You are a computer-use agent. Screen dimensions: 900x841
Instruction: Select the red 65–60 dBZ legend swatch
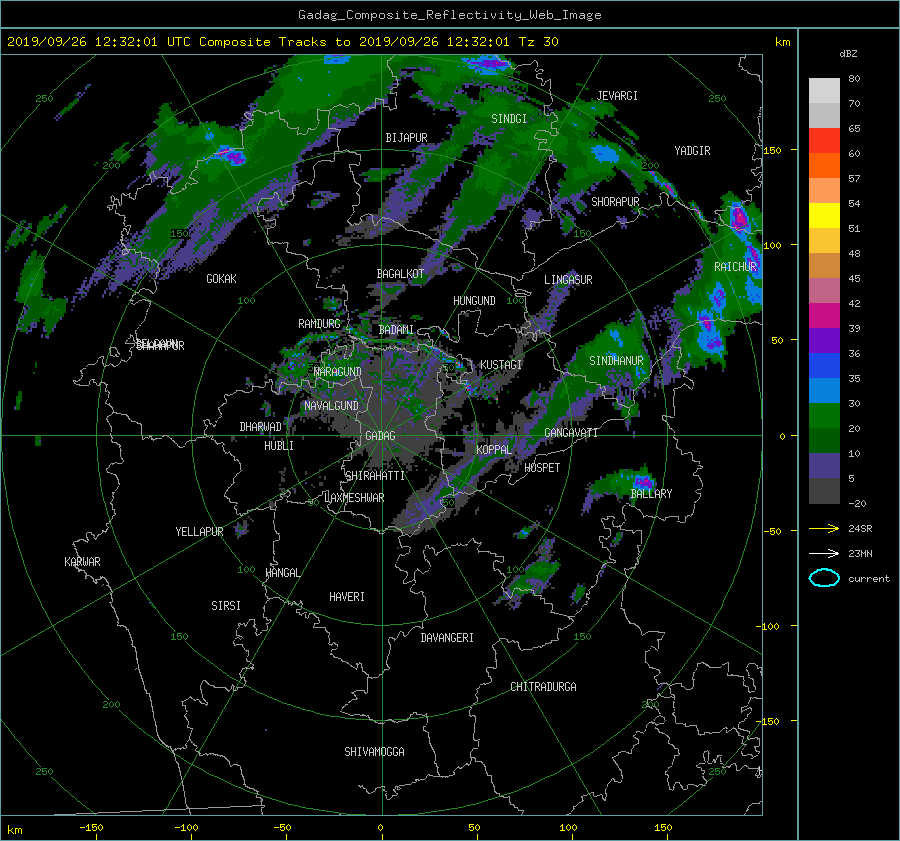pos(824,140)
